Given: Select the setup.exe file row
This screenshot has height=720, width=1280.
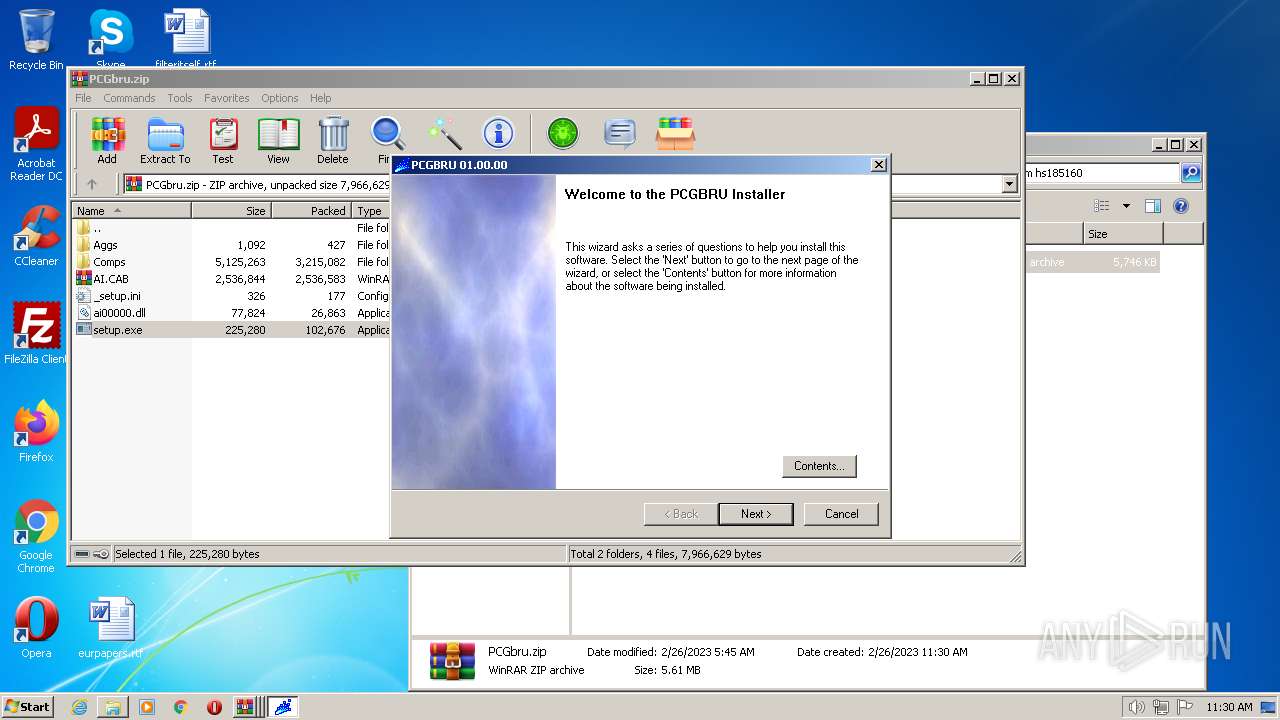Looking at the screenshot, I should [232, 330].
